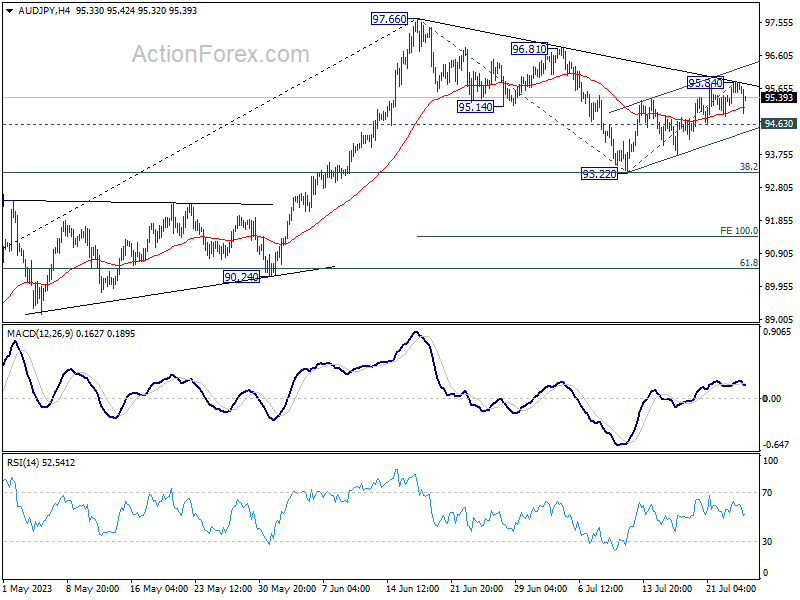Click the FE 100.0 projection label
The image size is (800, 600).
(x=739, y=231)
